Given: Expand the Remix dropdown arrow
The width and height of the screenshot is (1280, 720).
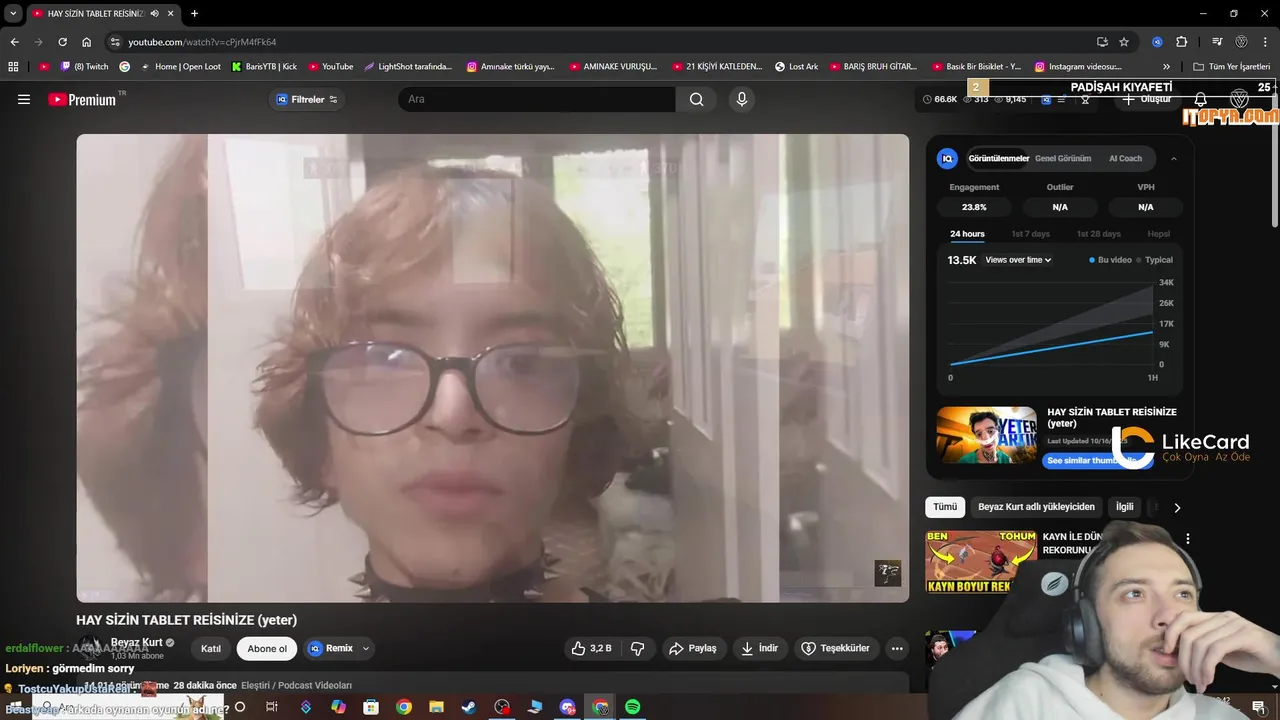Looking at the screenshot, I should click(366, 648).
